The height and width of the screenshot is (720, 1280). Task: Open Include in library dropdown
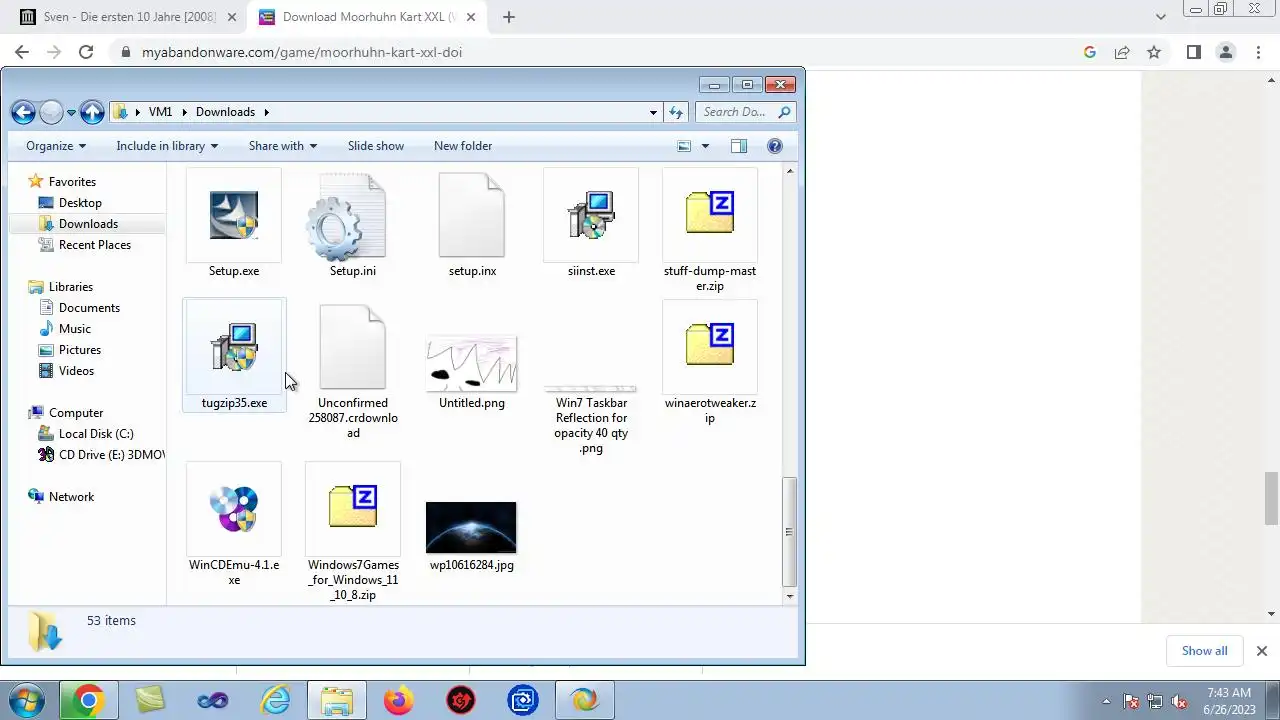(167, 146)
